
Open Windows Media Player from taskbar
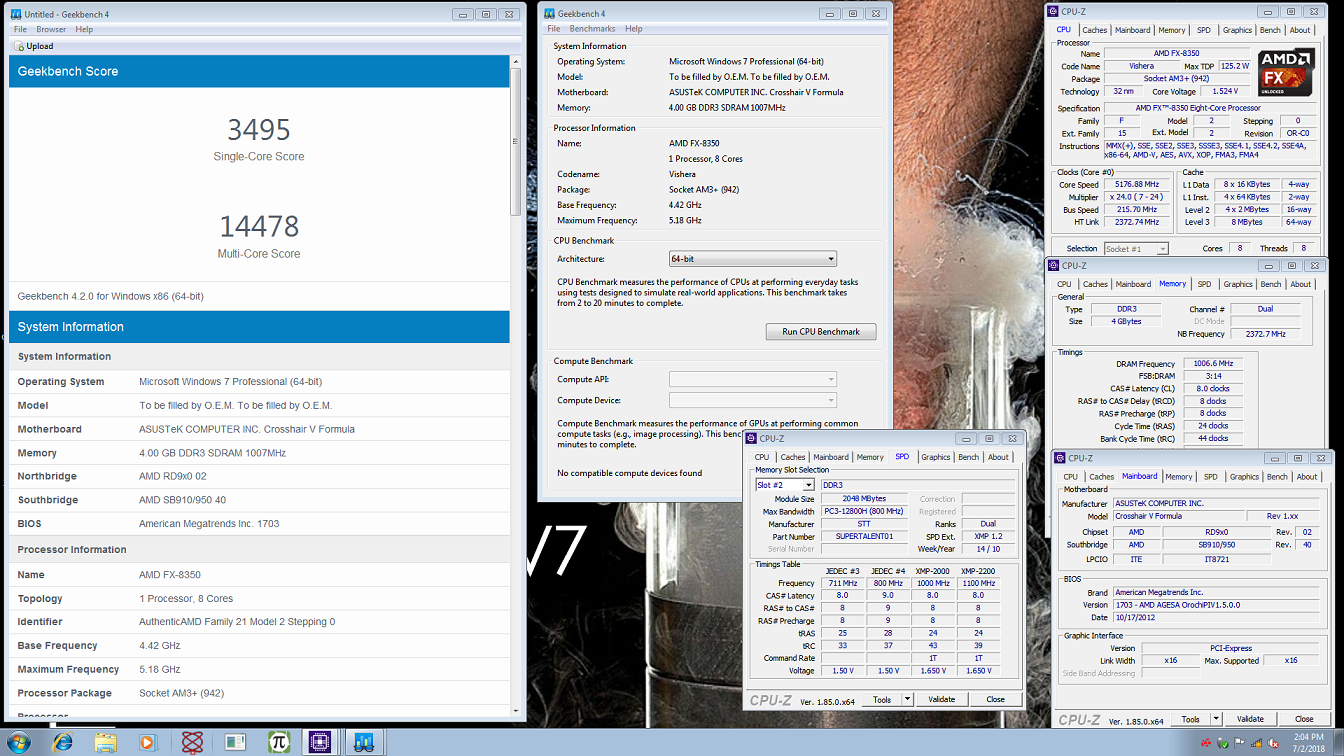coord(148,742)
